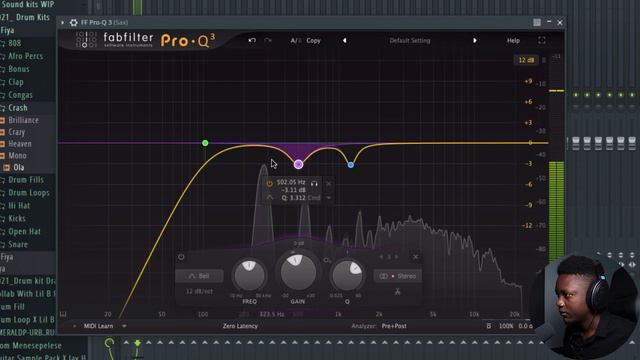This screenshot has height=360, width=640.
Task: Open the Clap folder
Action: (16, 82)
